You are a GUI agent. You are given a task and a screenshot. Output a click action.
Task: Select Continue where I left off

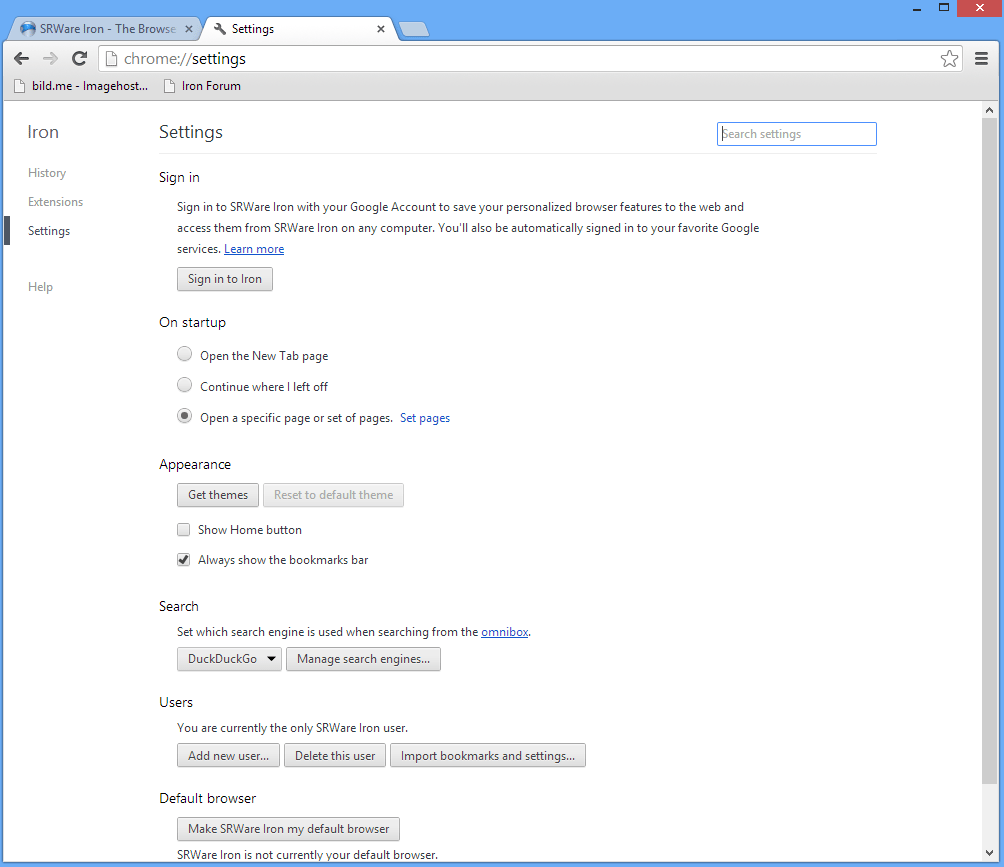(x=184, y=385)
